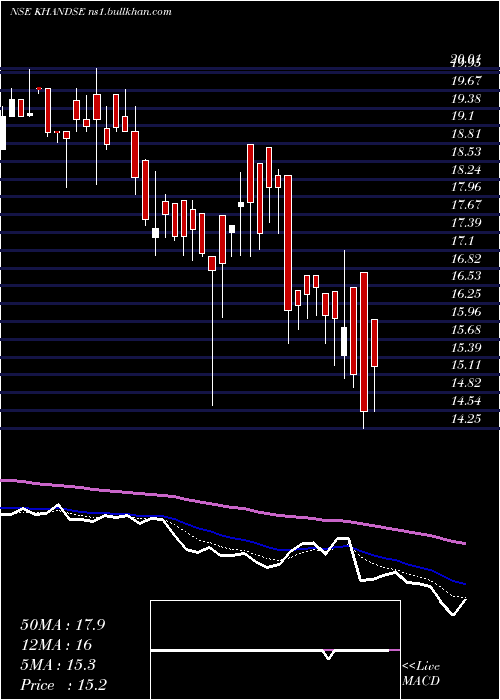500x700 pixels.
Task: Click the 19.67 price axis label
Action: (x=466, y=81)
